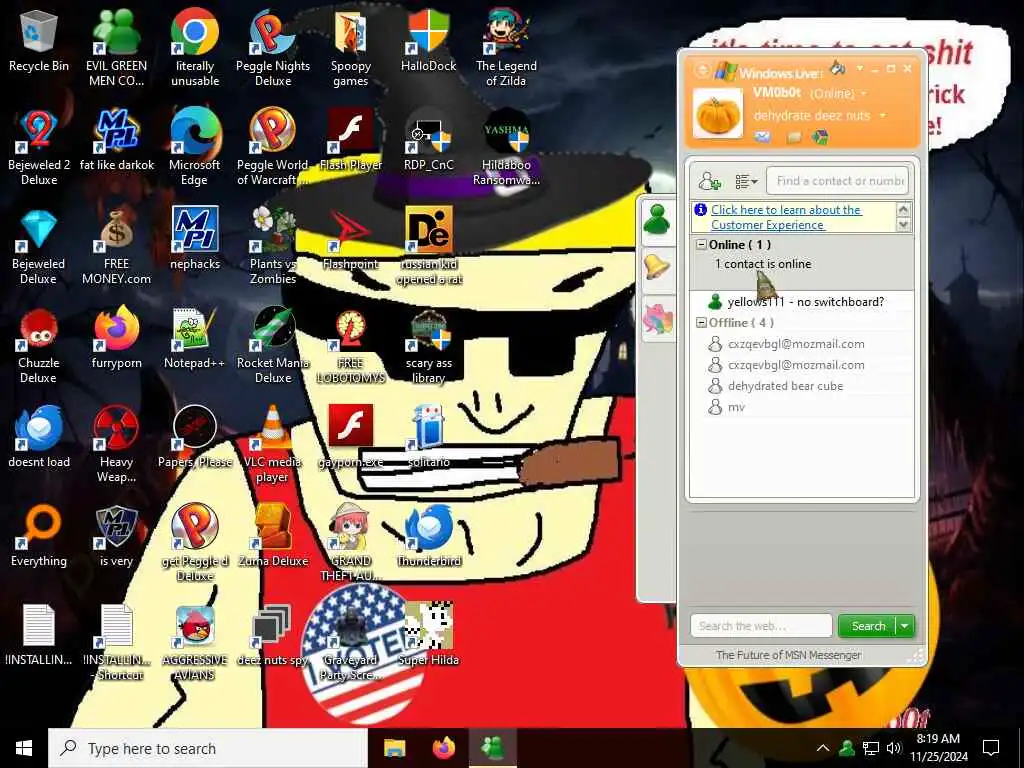Open the Windows Start button
This screenshot has width=1024, height=768.
coord(24,748)
